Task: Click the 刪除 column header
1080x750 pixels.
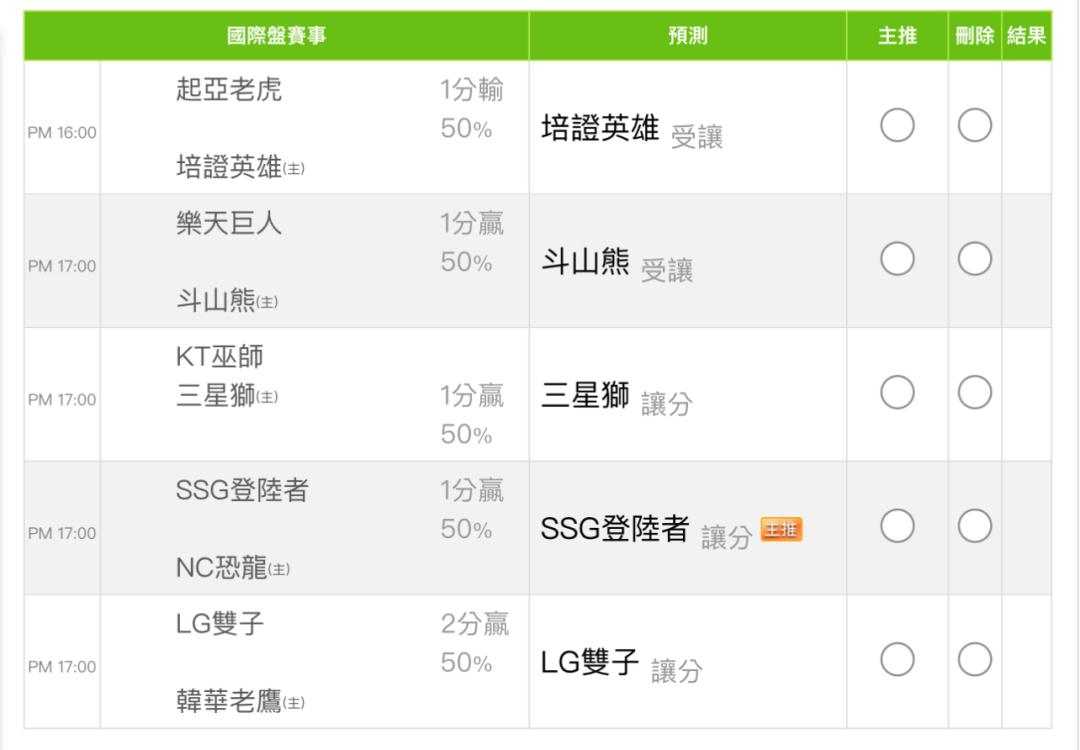Action: click(x=975, y=36)
